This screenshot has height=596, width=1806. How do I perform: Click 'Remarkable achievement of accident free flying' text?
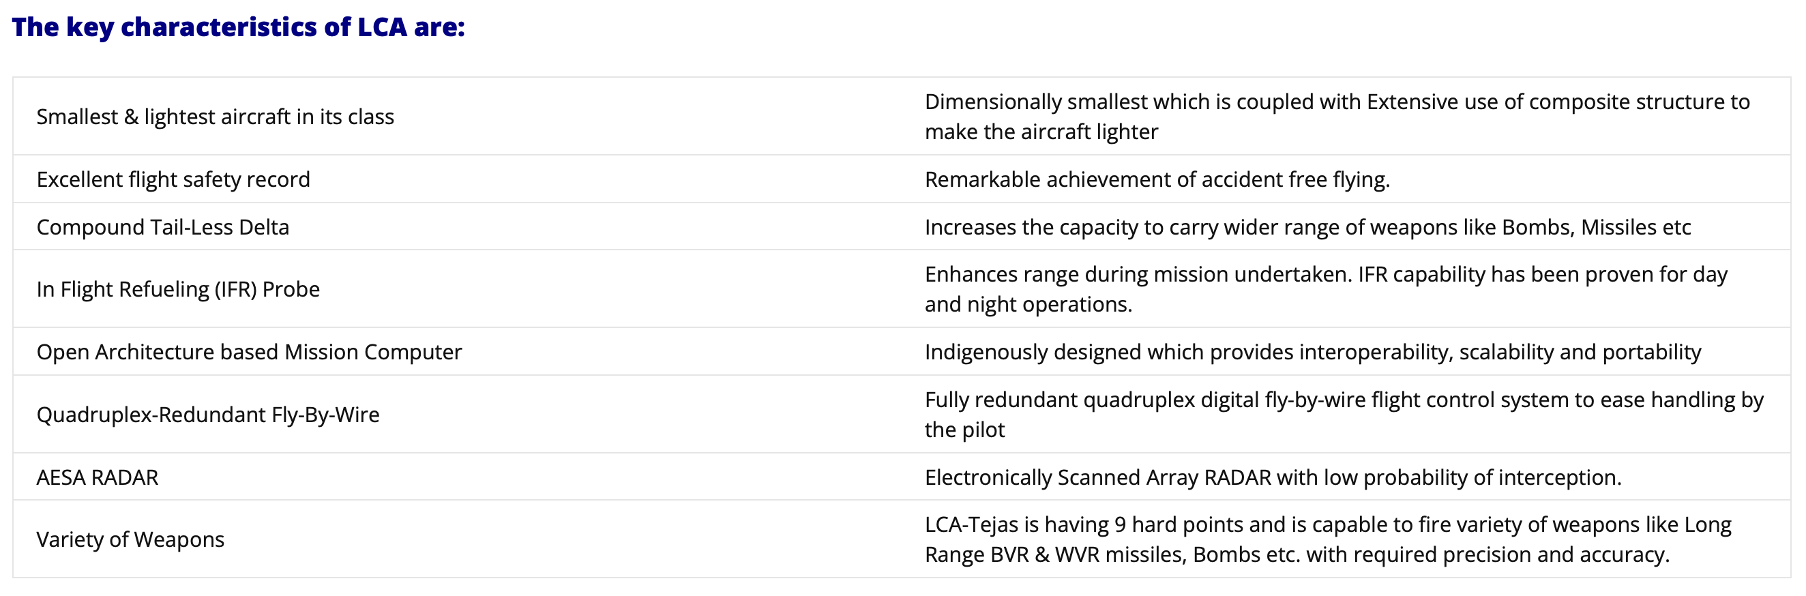tap(1157, 180)
